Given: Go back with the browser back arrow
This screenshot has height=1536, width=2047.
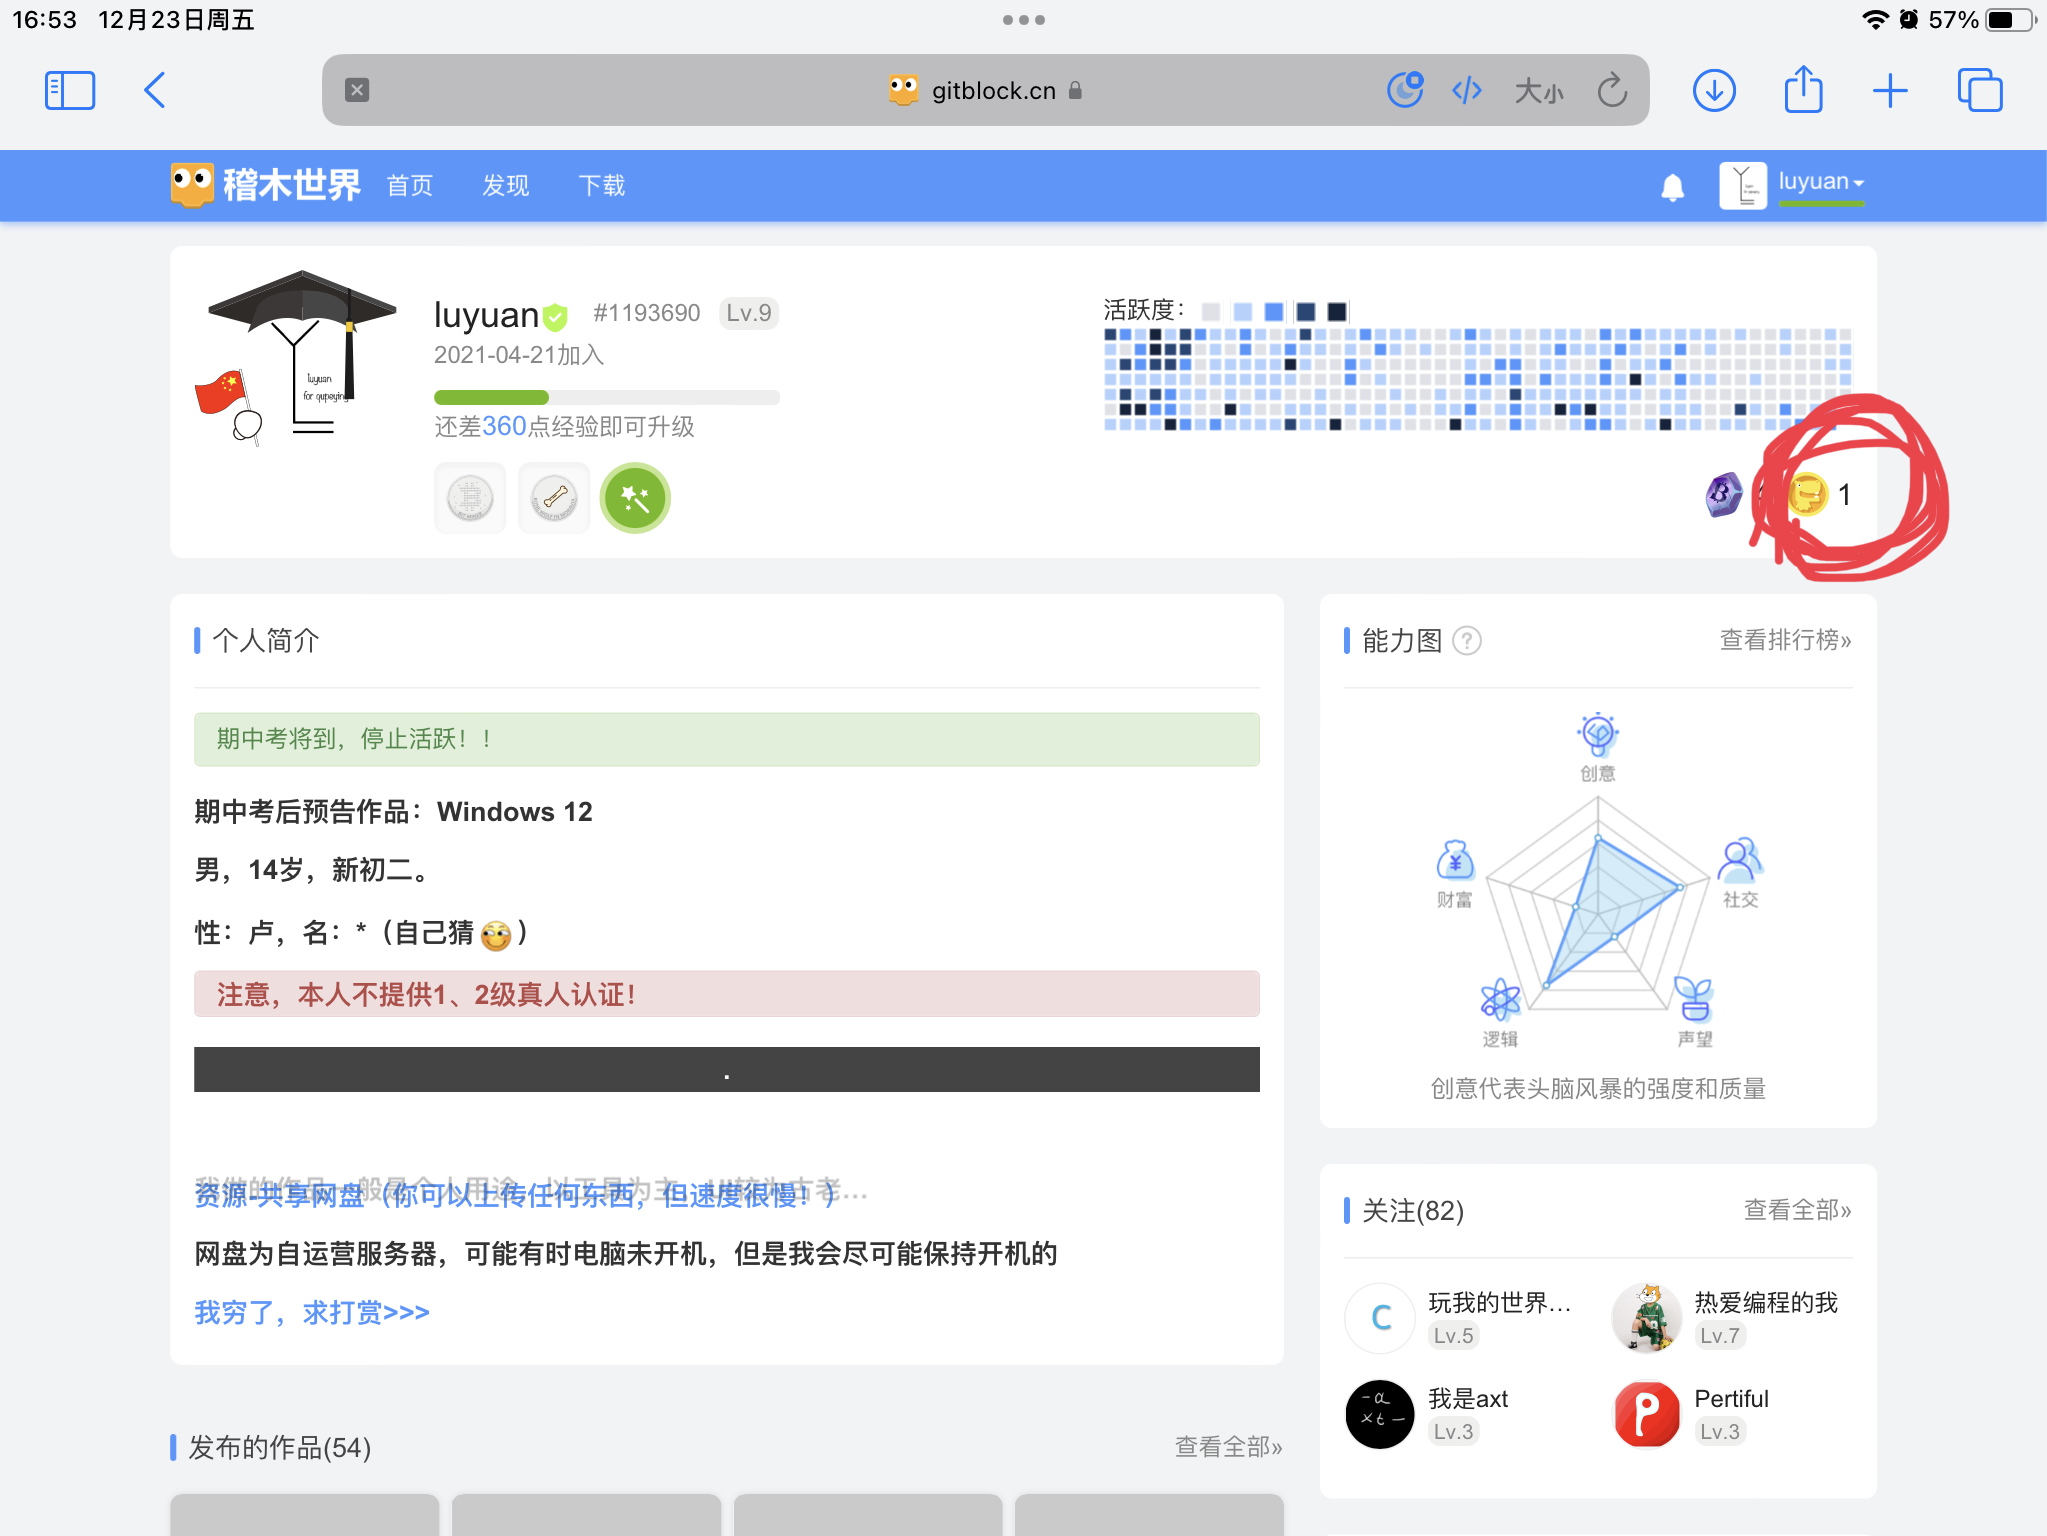Looking at the screenshot, I should coord(154,90).
